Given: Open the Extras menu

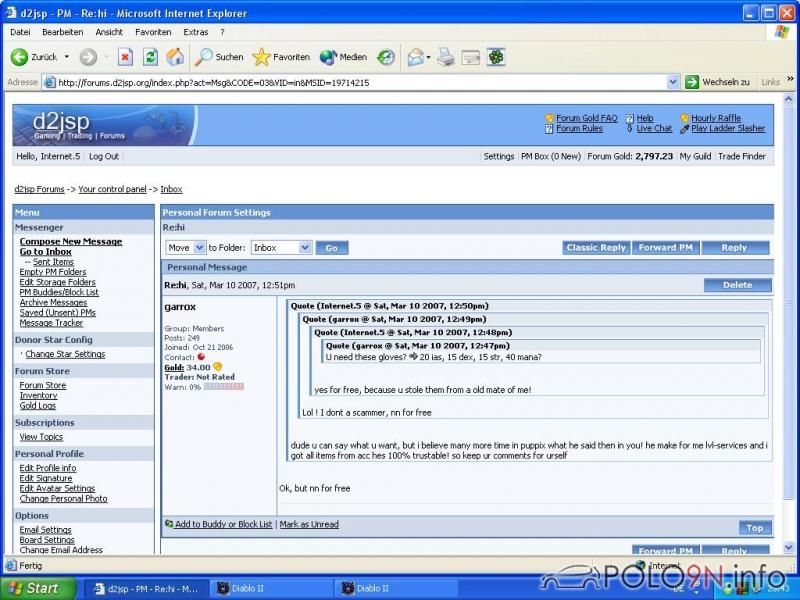Looking at the screenshot, I should [196, 32].
